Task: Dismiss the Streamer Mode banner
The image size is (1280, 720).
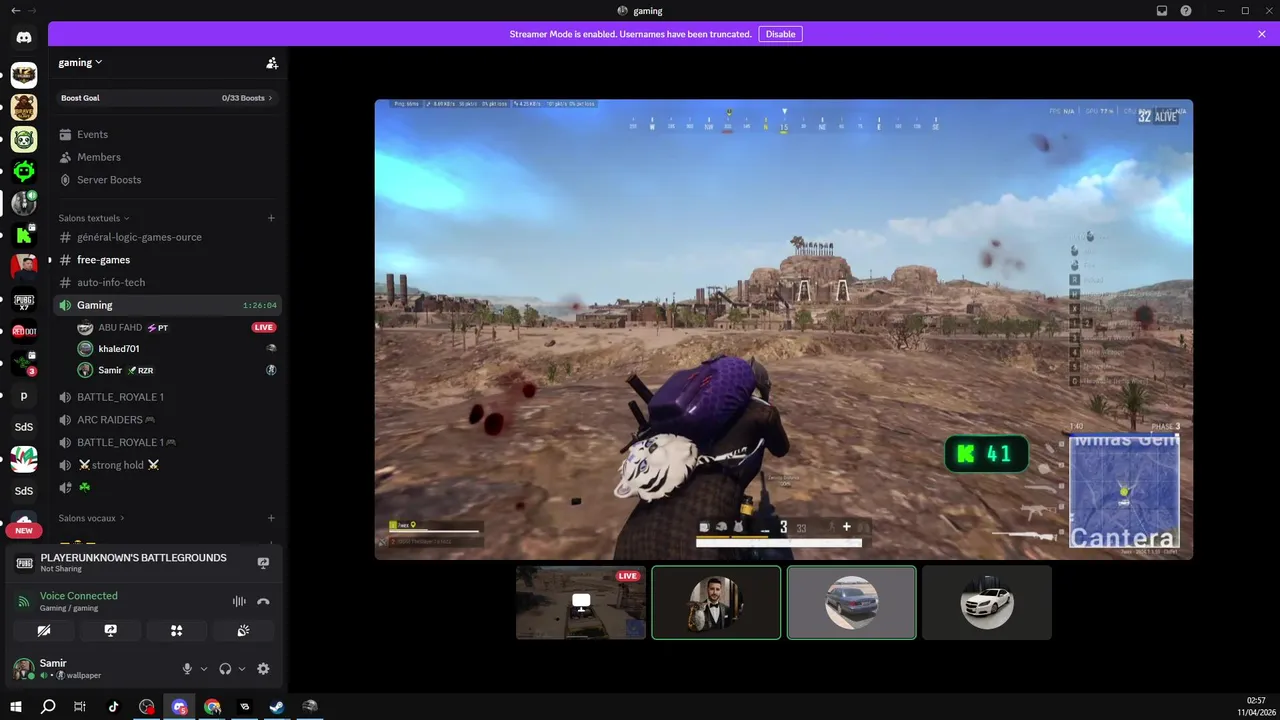Action: [1262, 34]
